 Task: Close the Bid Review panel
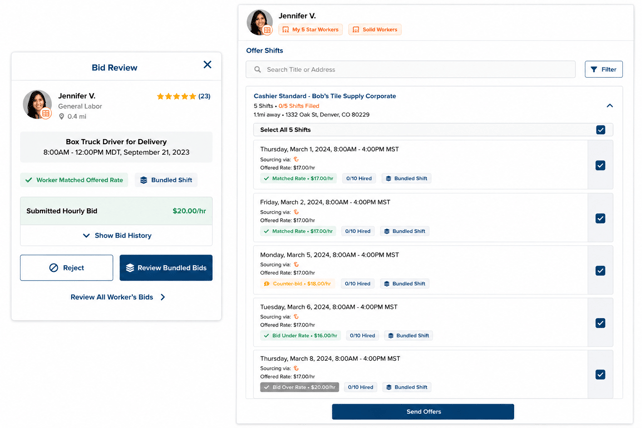(x=208, y=65)
